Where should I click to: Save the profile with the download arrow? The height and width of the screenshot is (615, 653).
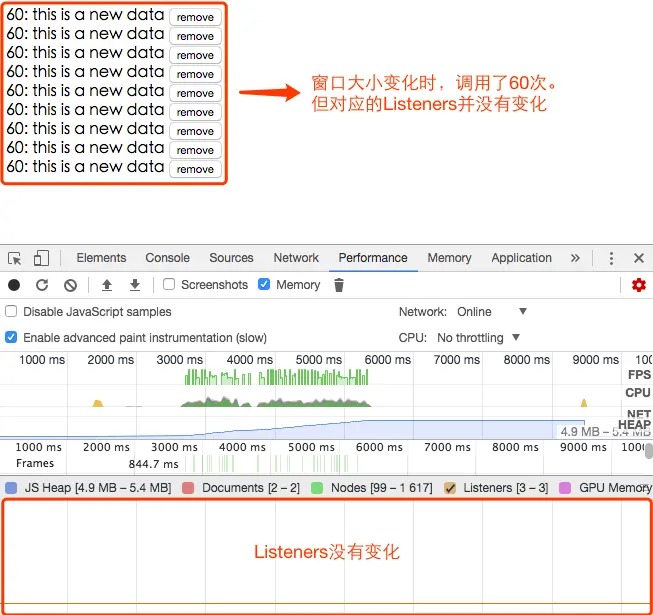[135, 285]
